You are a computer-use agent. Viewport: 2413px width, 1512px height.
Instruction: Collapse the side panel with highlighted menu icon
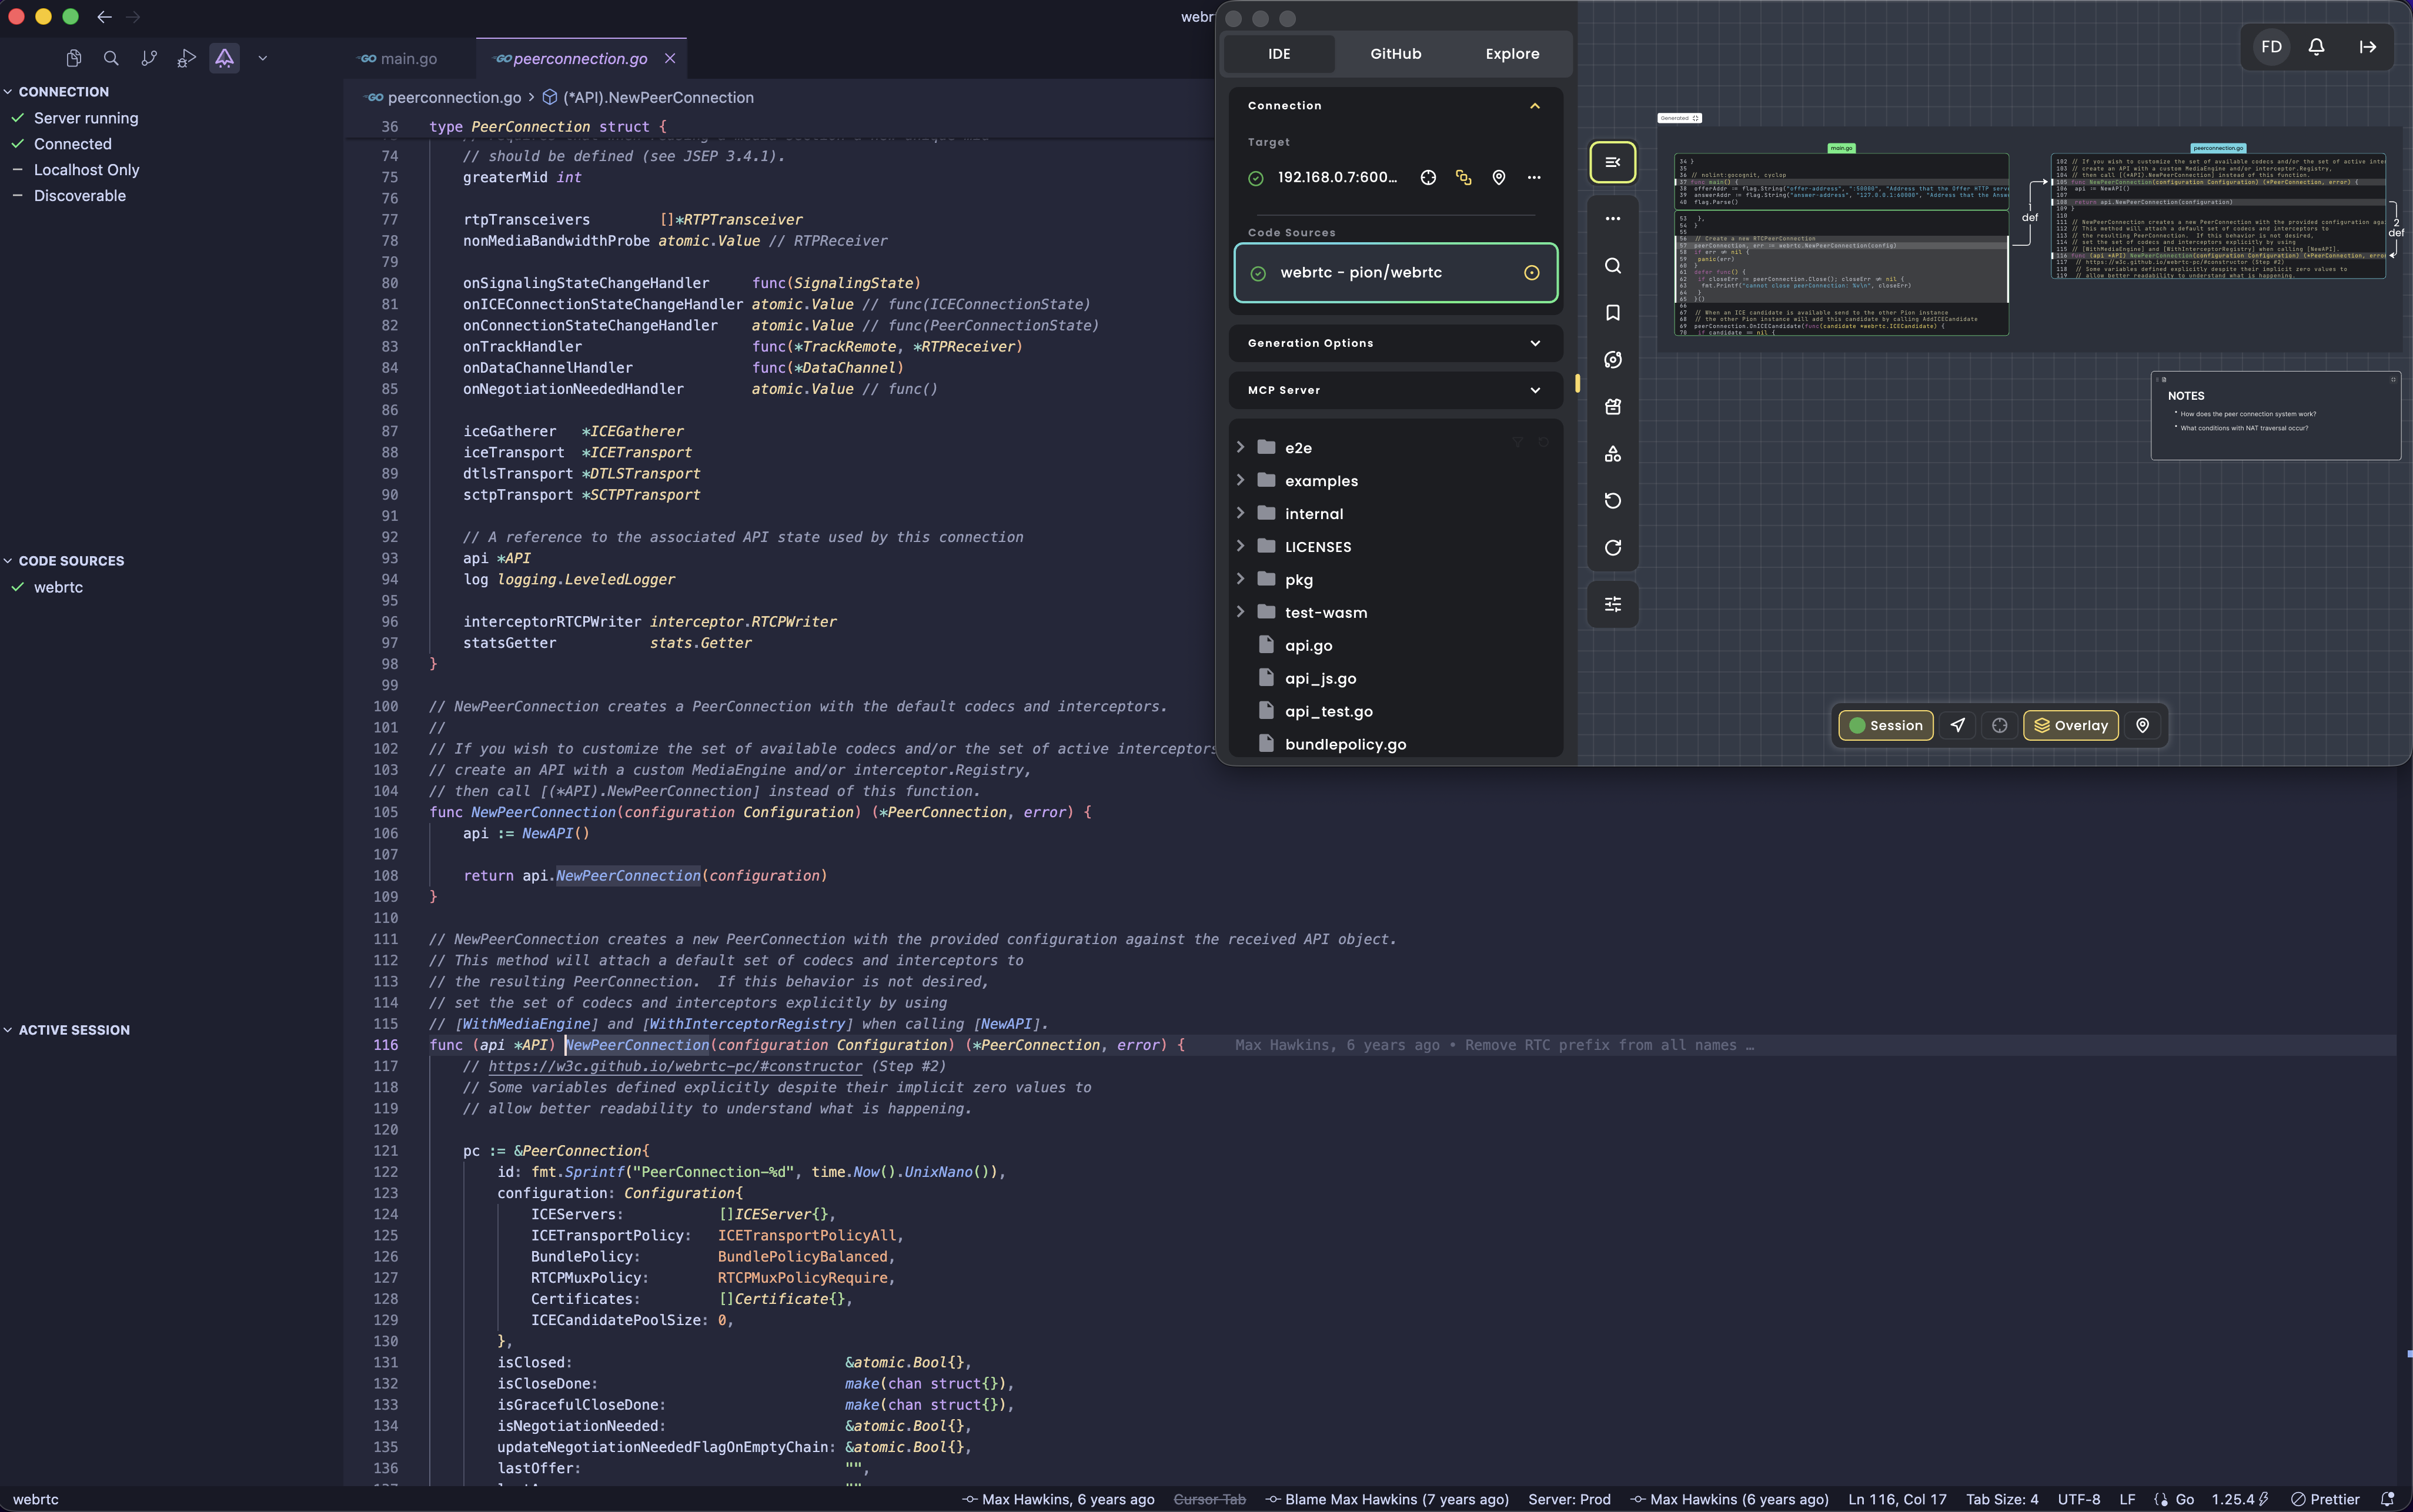(1612, 162)
